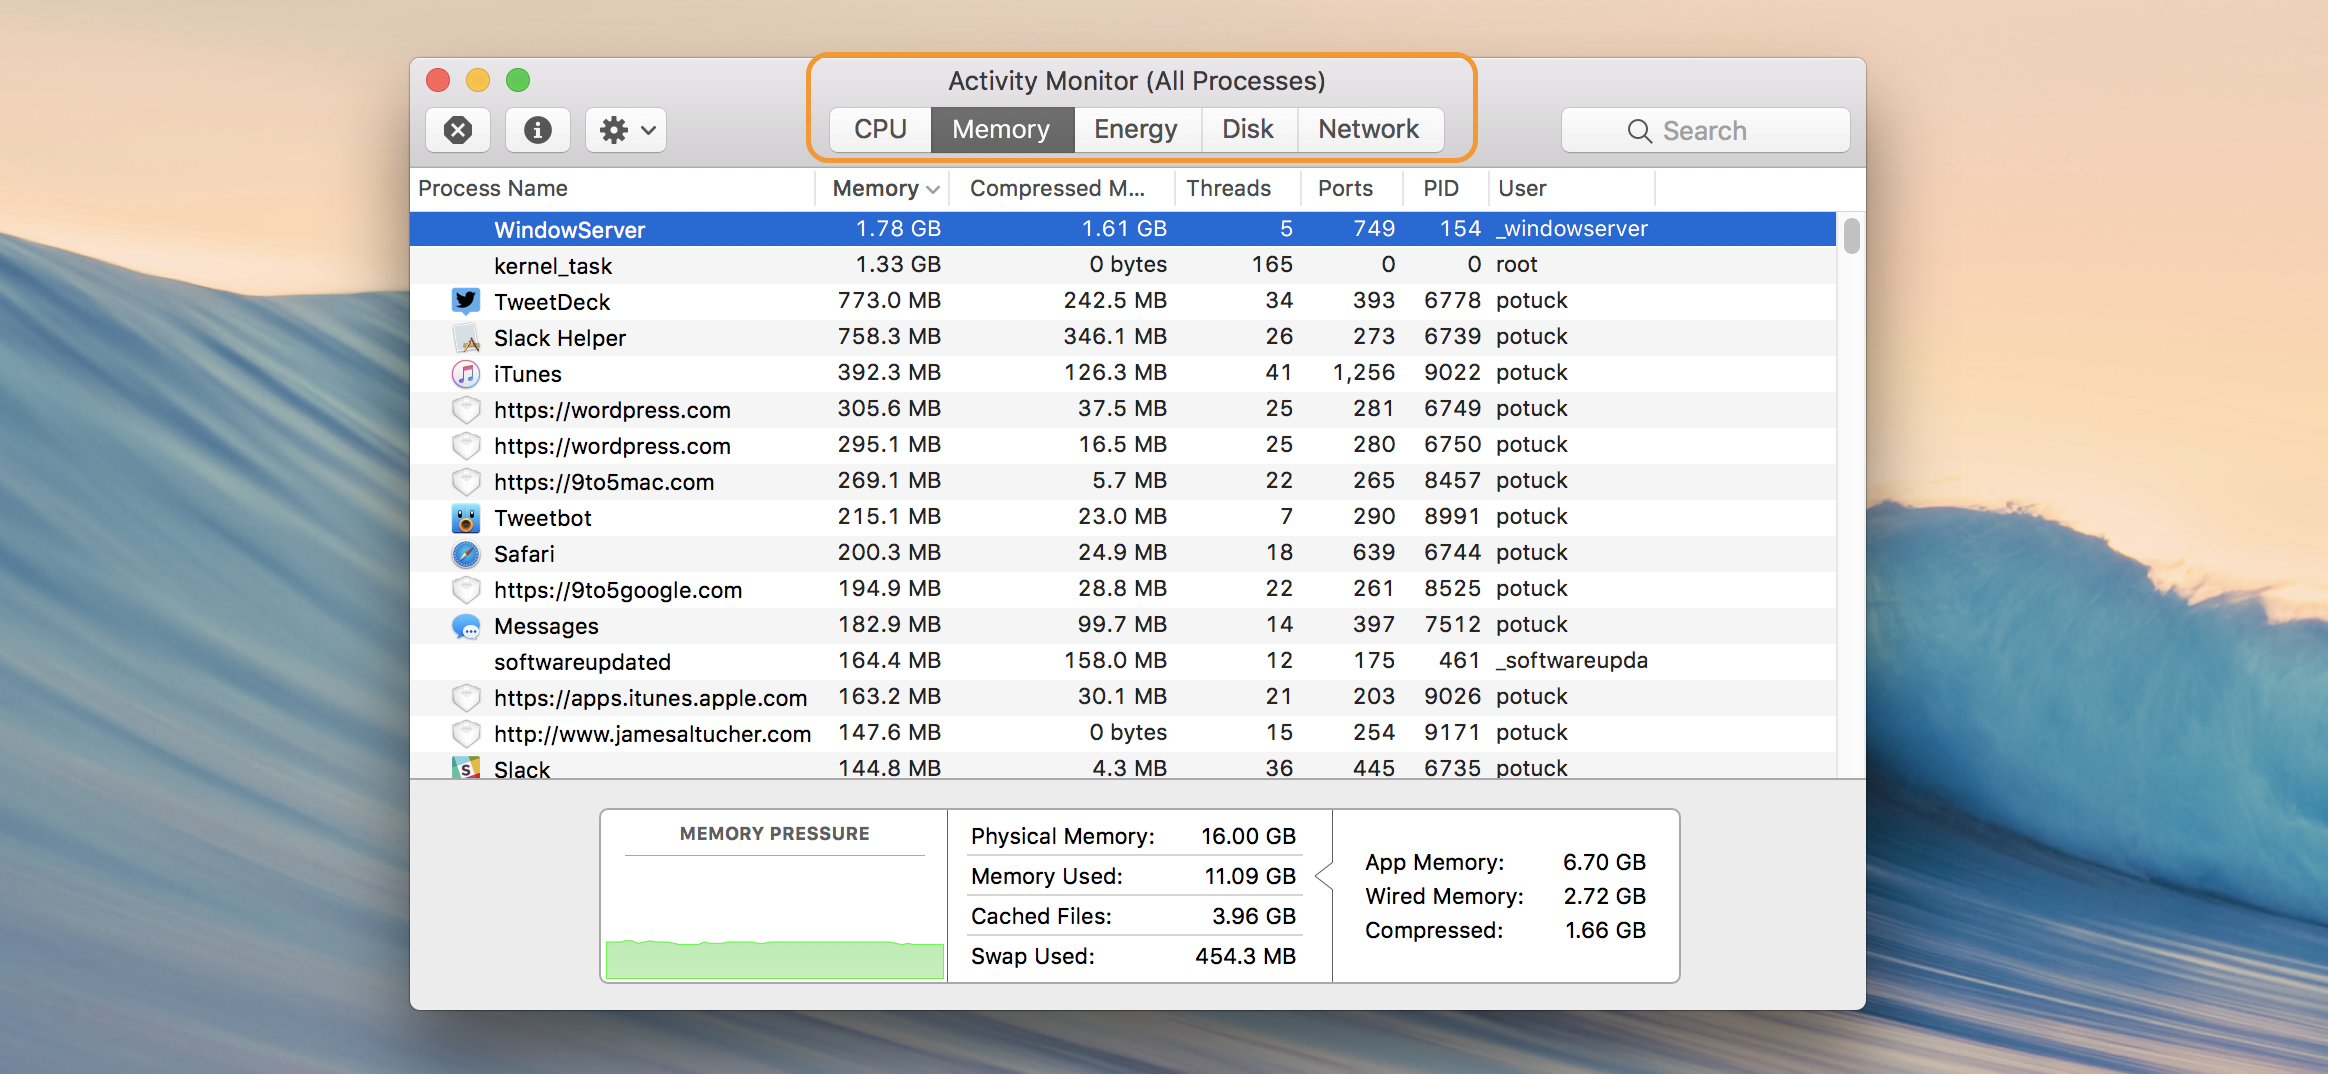
Task: Switch to the Energy tab
Action: pos(1136,129)
